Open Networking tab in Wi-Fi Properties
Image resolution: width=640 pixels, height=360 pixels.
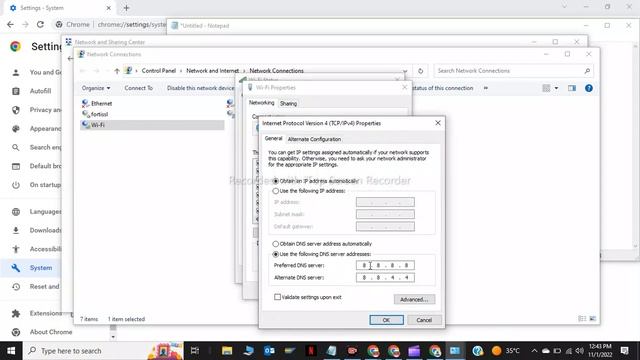tap(262, 103)
